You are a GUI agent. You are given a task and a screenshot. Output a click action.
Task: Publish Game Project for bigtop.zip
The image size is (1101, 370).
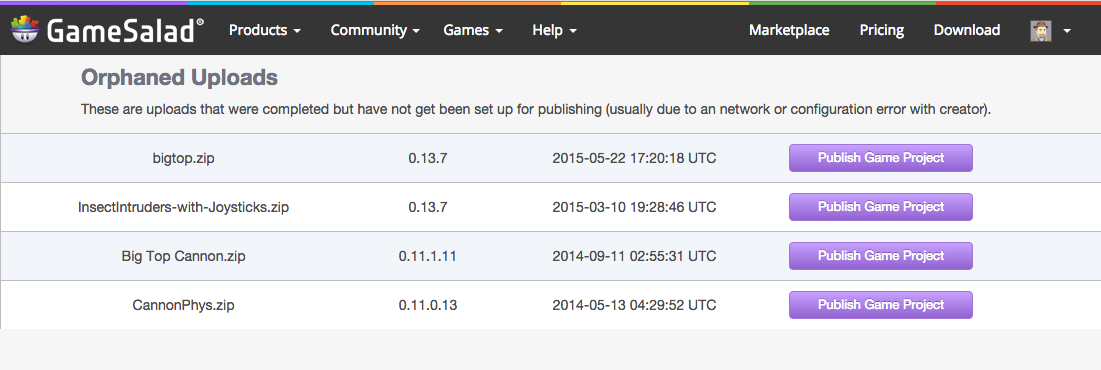click(881, 158)
